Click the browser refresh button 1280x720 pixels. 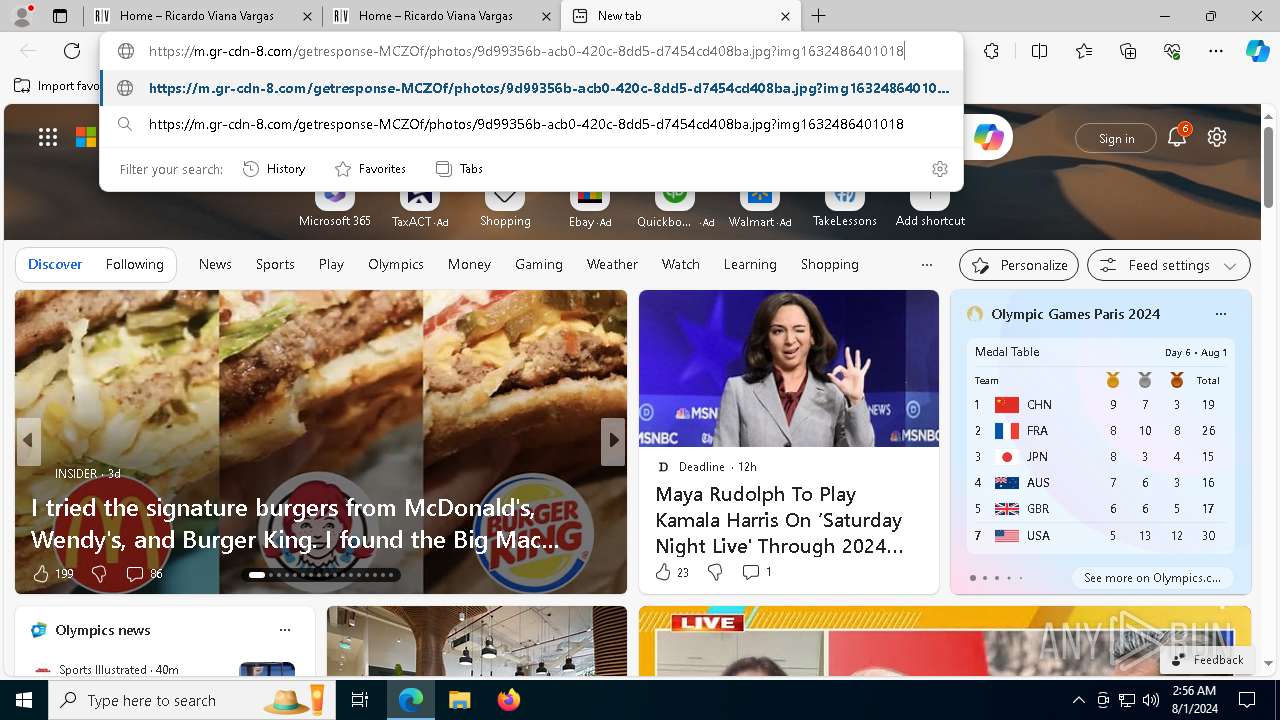click(x=72, y=51)
